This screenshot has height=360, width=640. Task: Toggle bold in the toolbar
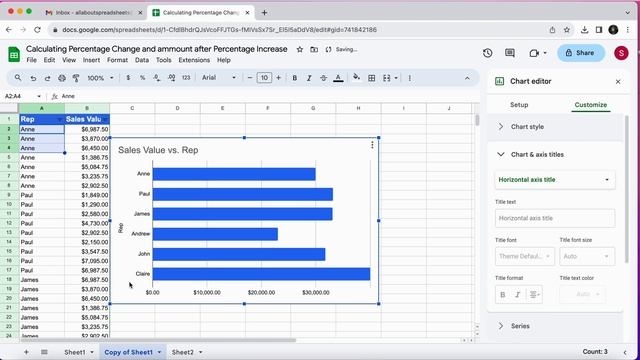[x=295, y=78]
